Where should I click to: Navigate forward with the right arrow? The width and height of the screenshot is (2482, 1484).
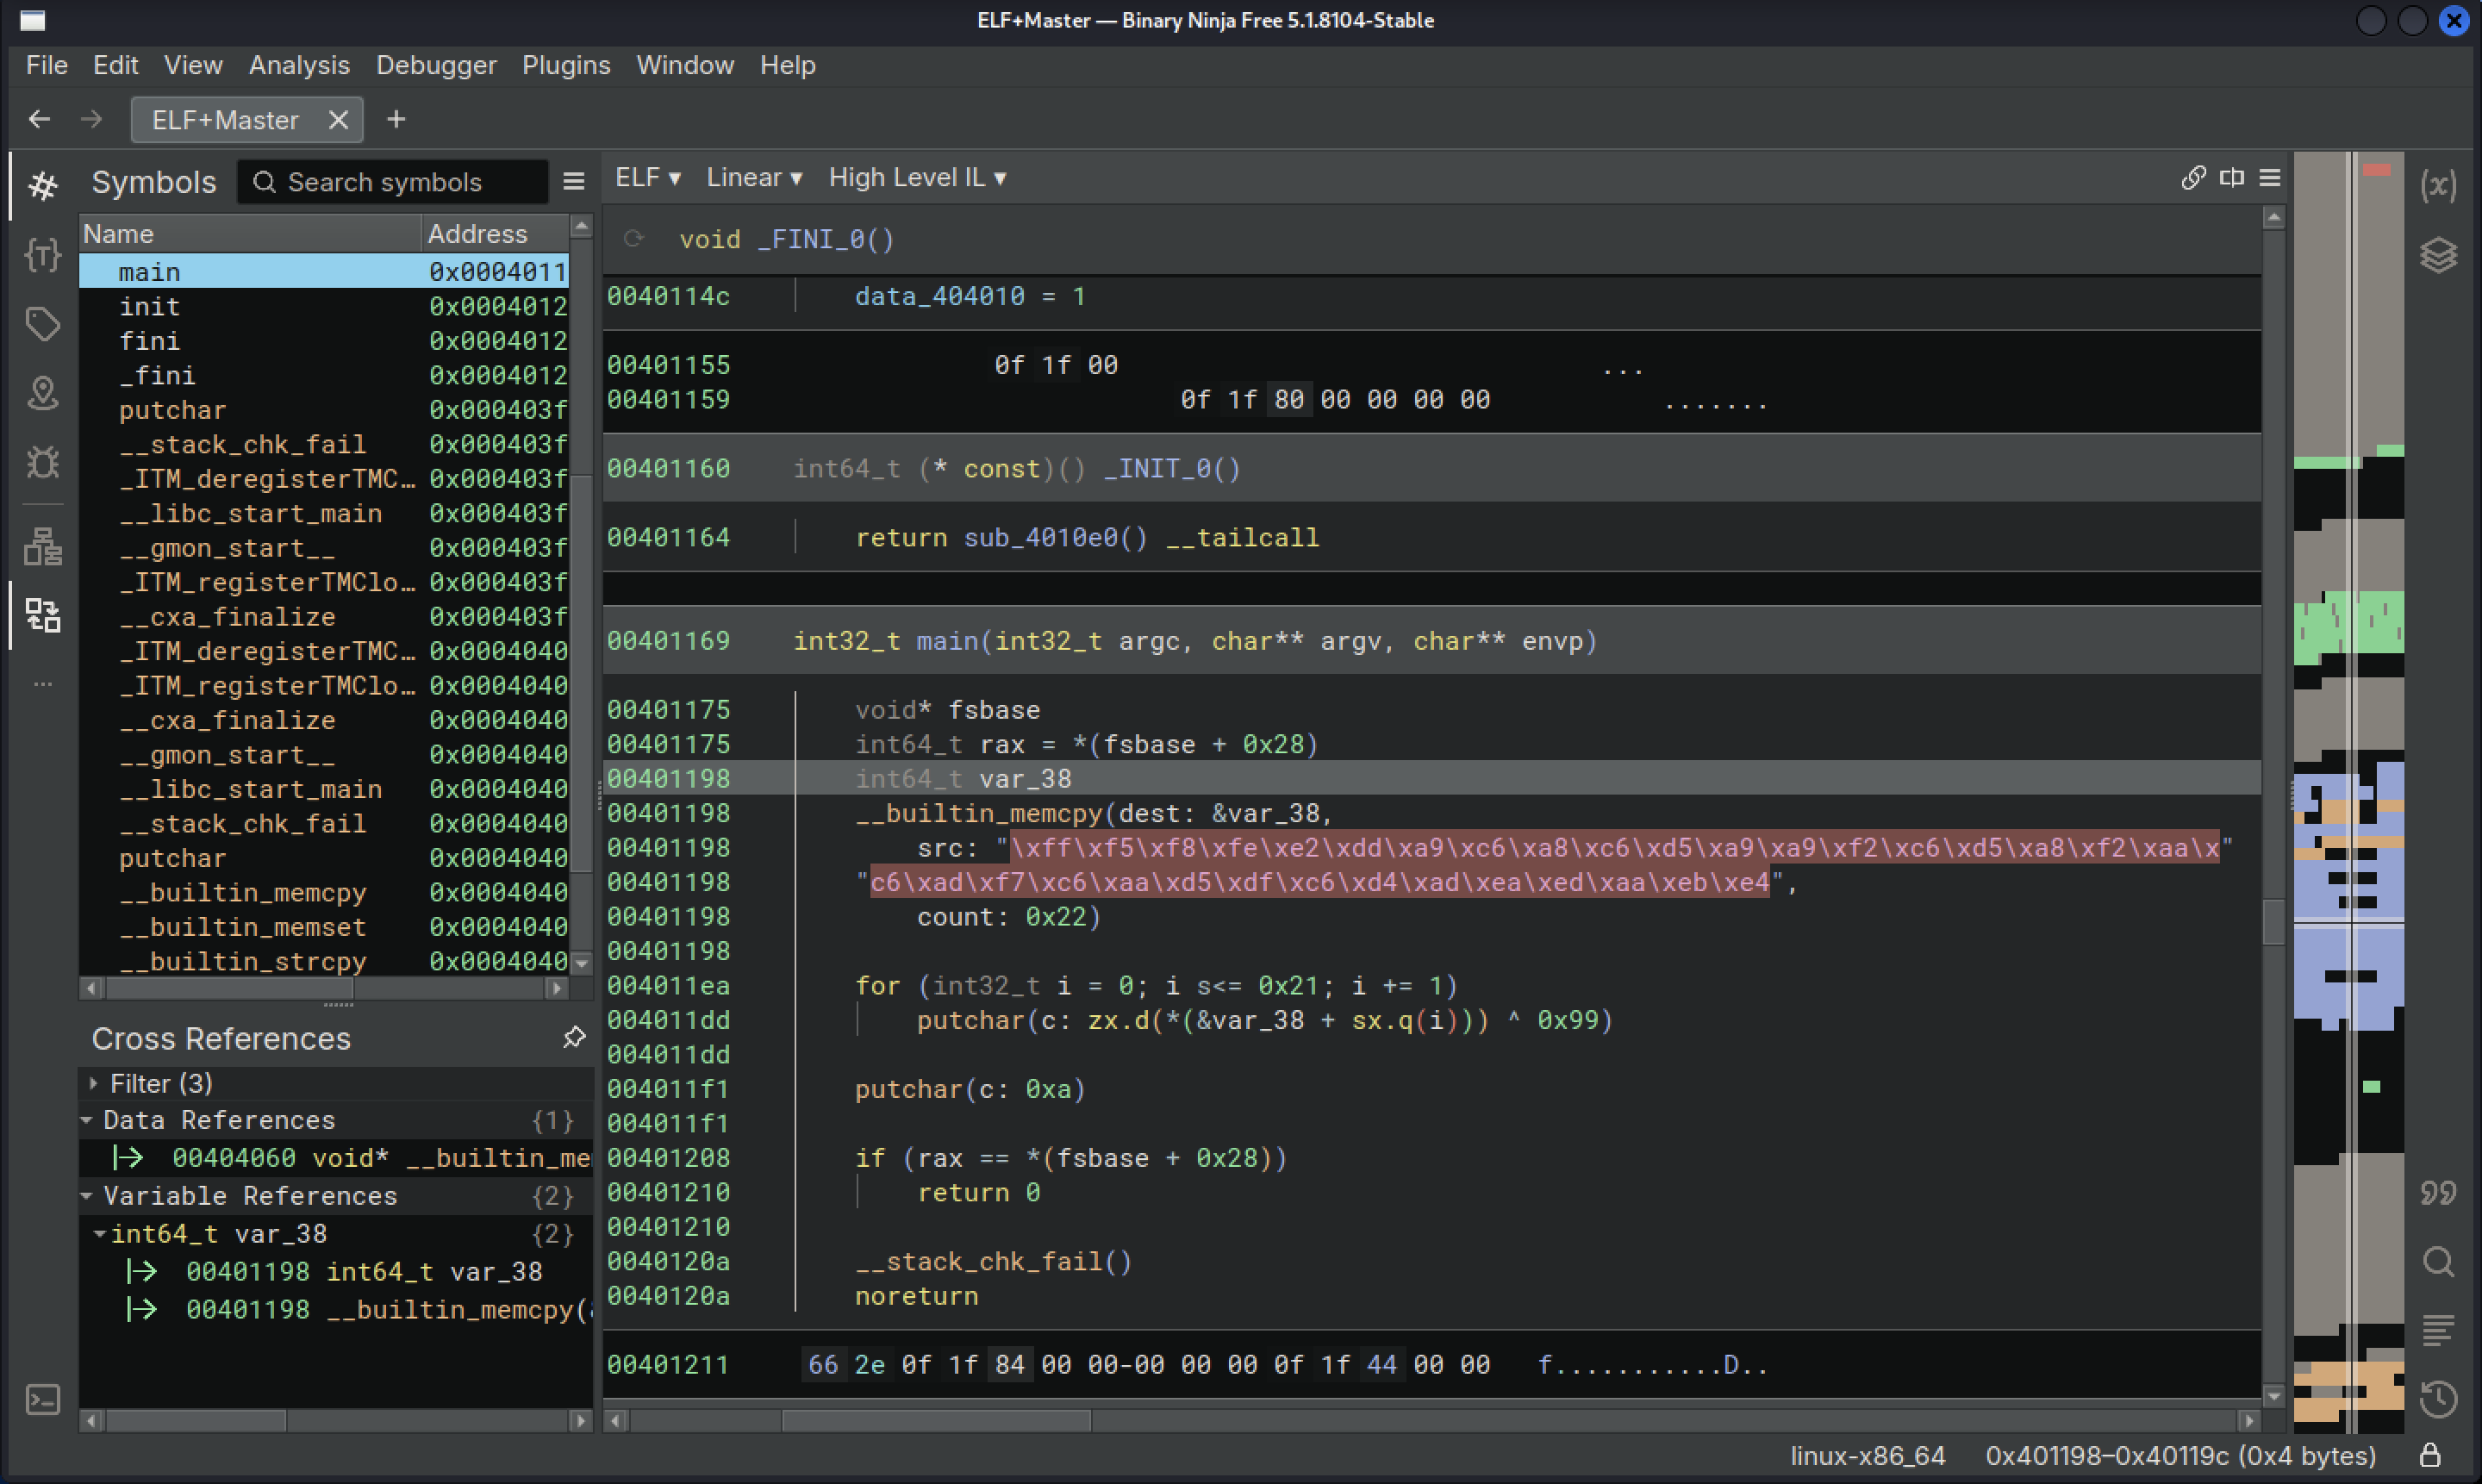click(92, 119)
